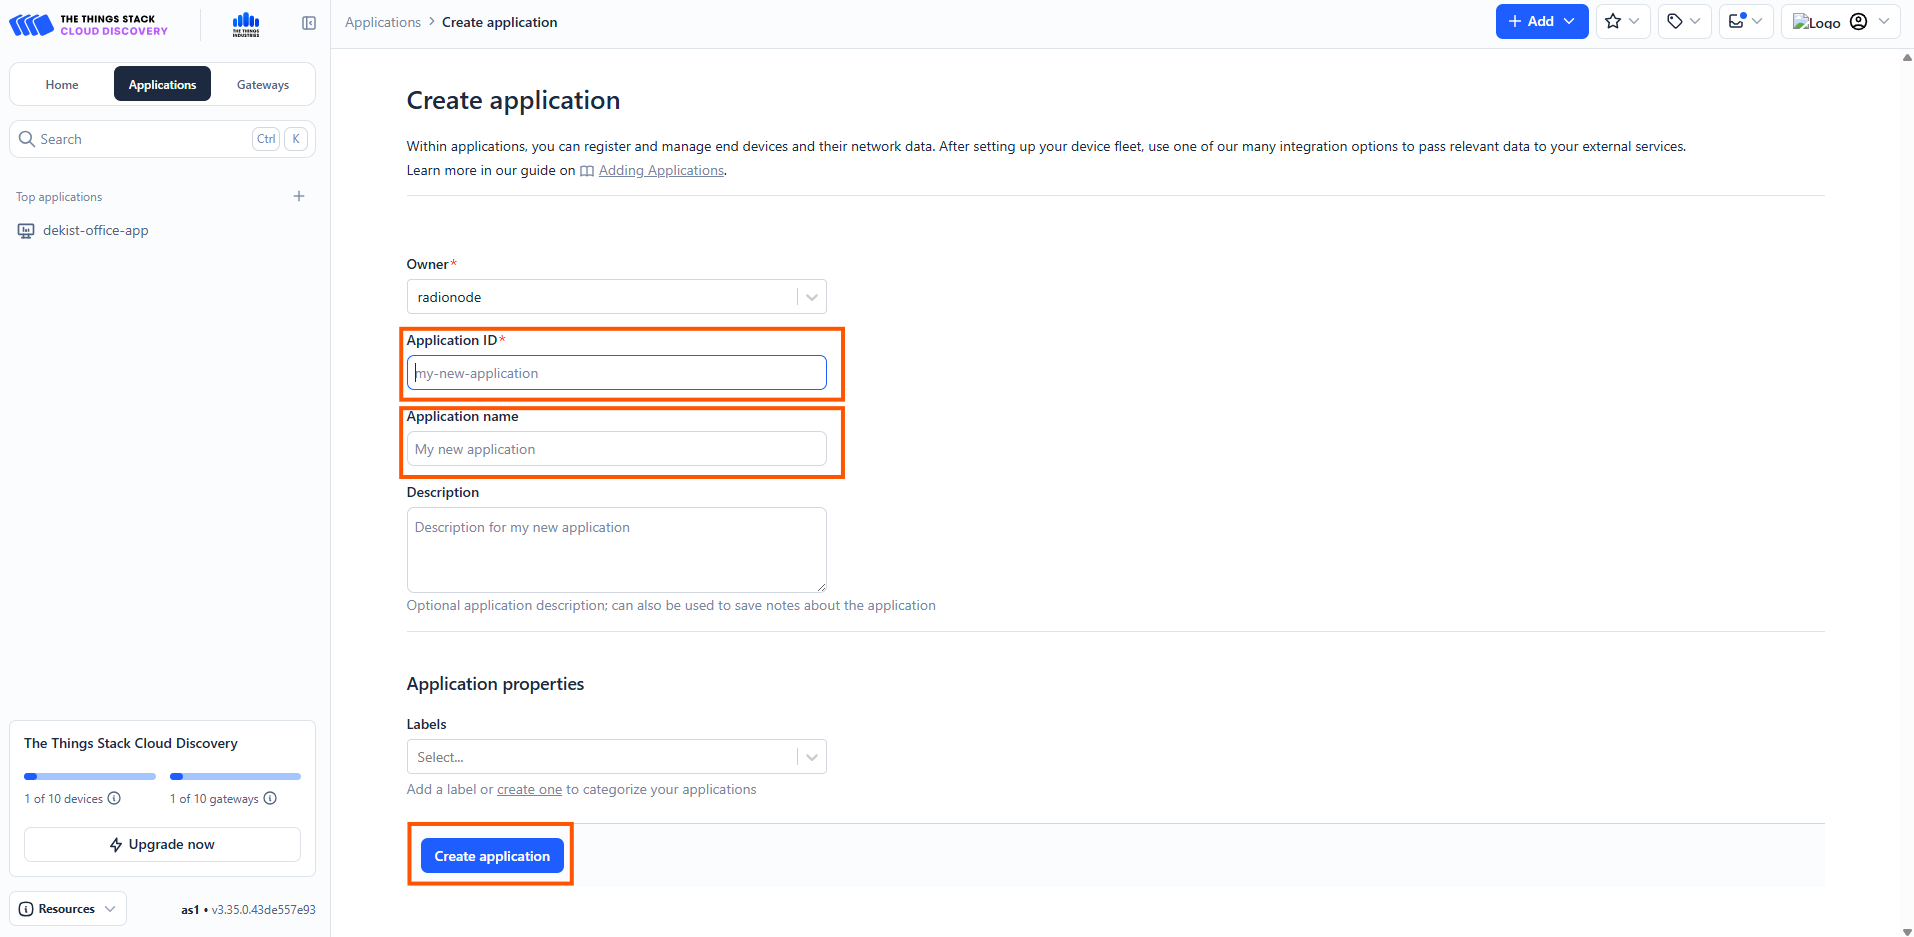Open the Labels select dropdown
This screenshot has width=1914, height=937.
[x=811, y=757]
